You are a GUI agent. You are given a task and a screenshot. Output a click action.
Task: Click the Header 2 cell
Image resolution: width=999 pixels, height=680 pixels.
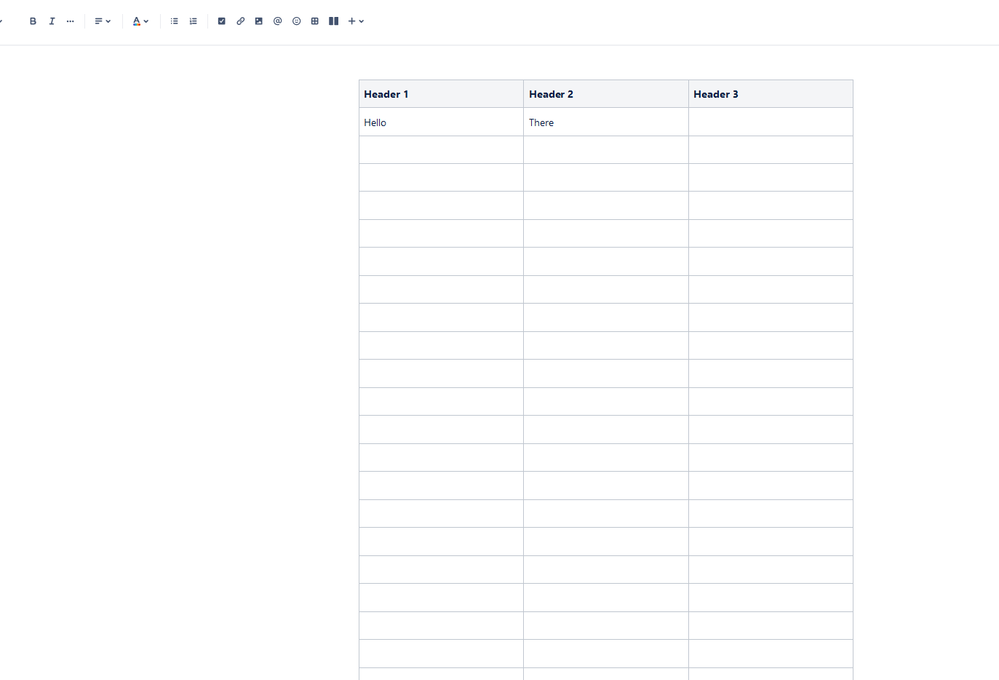coord(606,94)
